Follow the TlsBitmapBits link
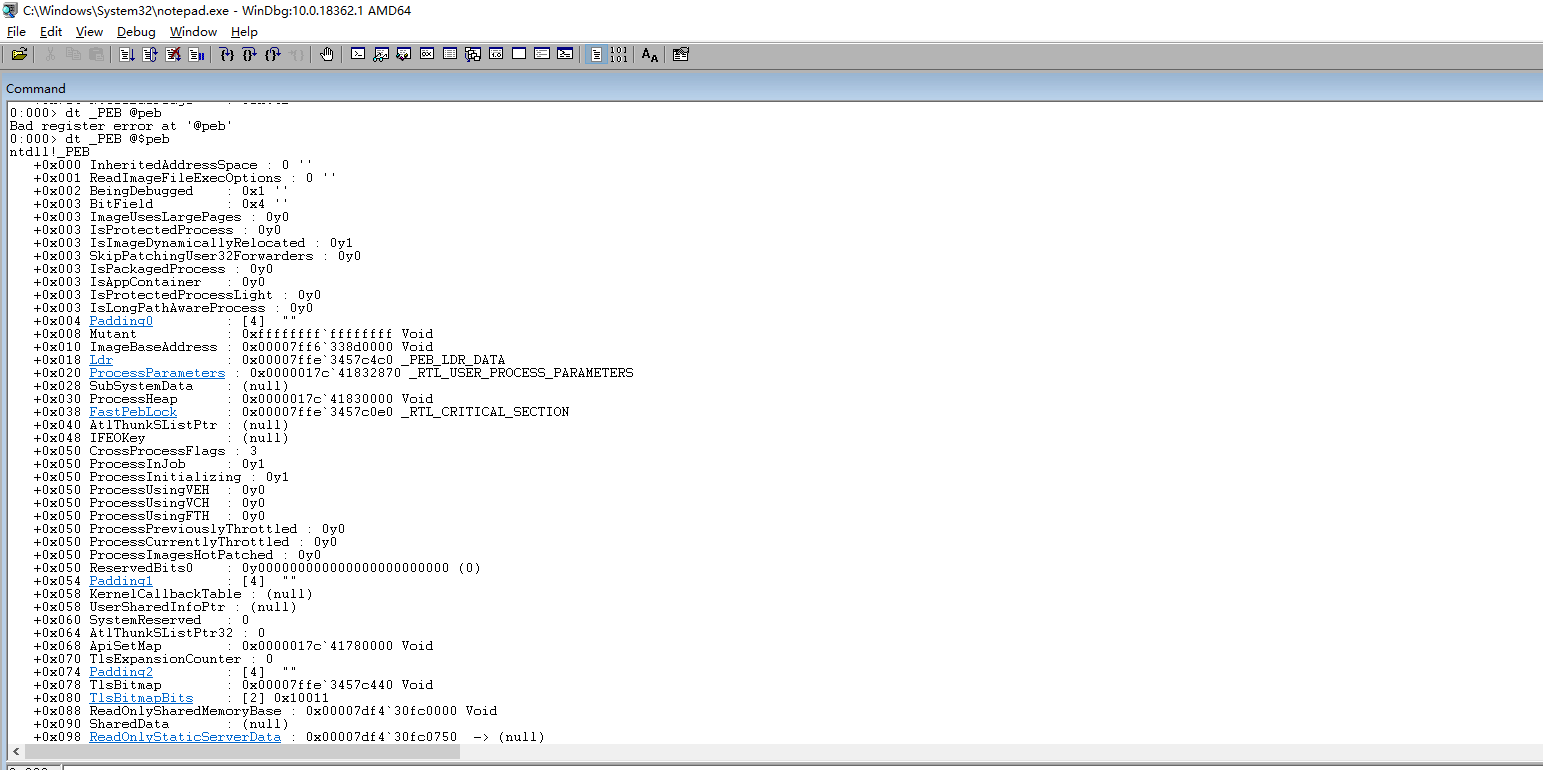 [x=141, y=698]
